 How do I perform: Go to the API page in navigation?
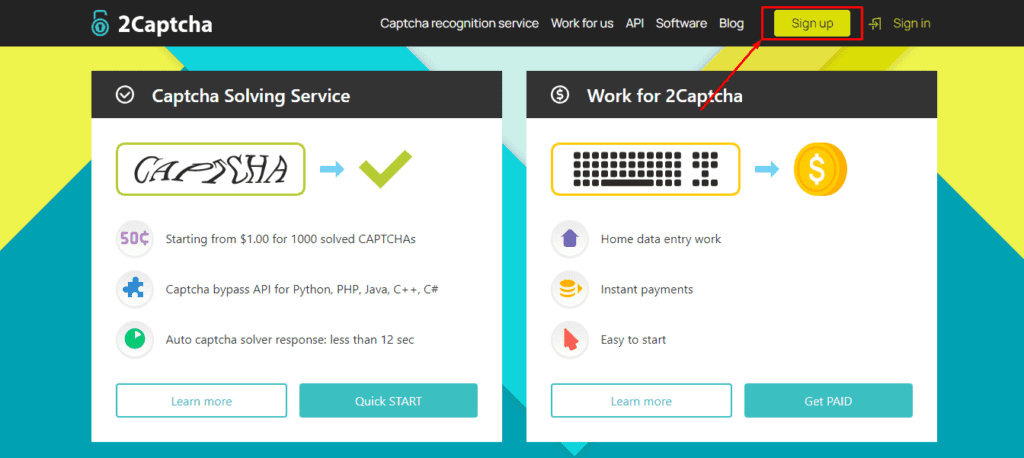click(635, 23)
